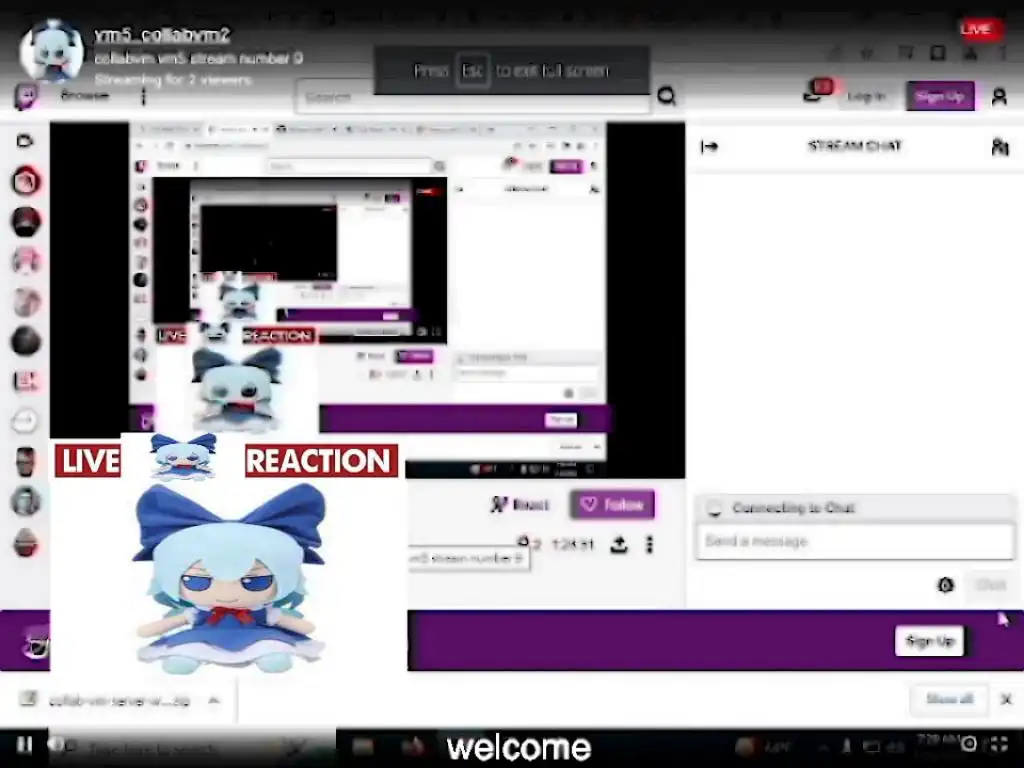
Task: Click the volume speaker icon in player
Action: click(56, 744)
